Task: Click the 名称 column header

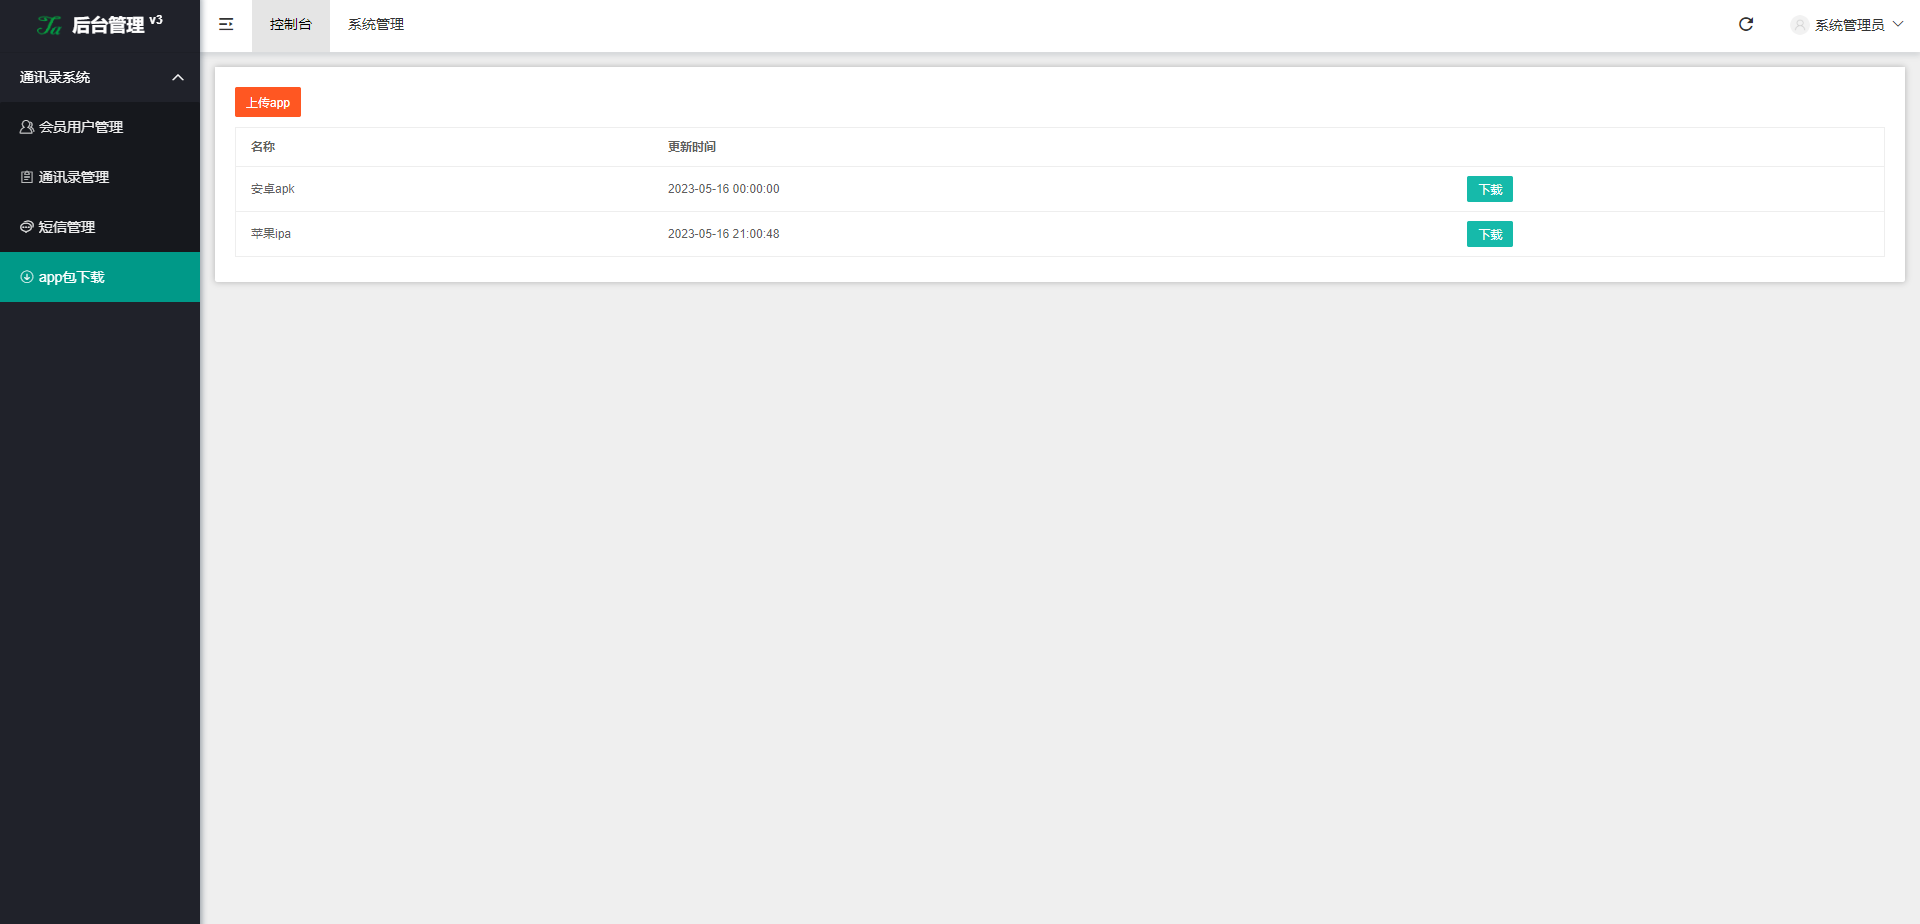Action: [263, 147]
